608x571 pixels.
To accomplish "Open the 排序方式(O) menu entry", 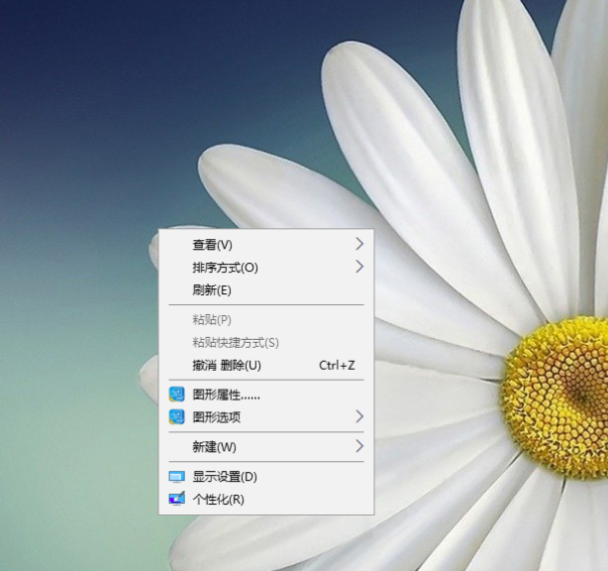I will [x=266, y=267].
